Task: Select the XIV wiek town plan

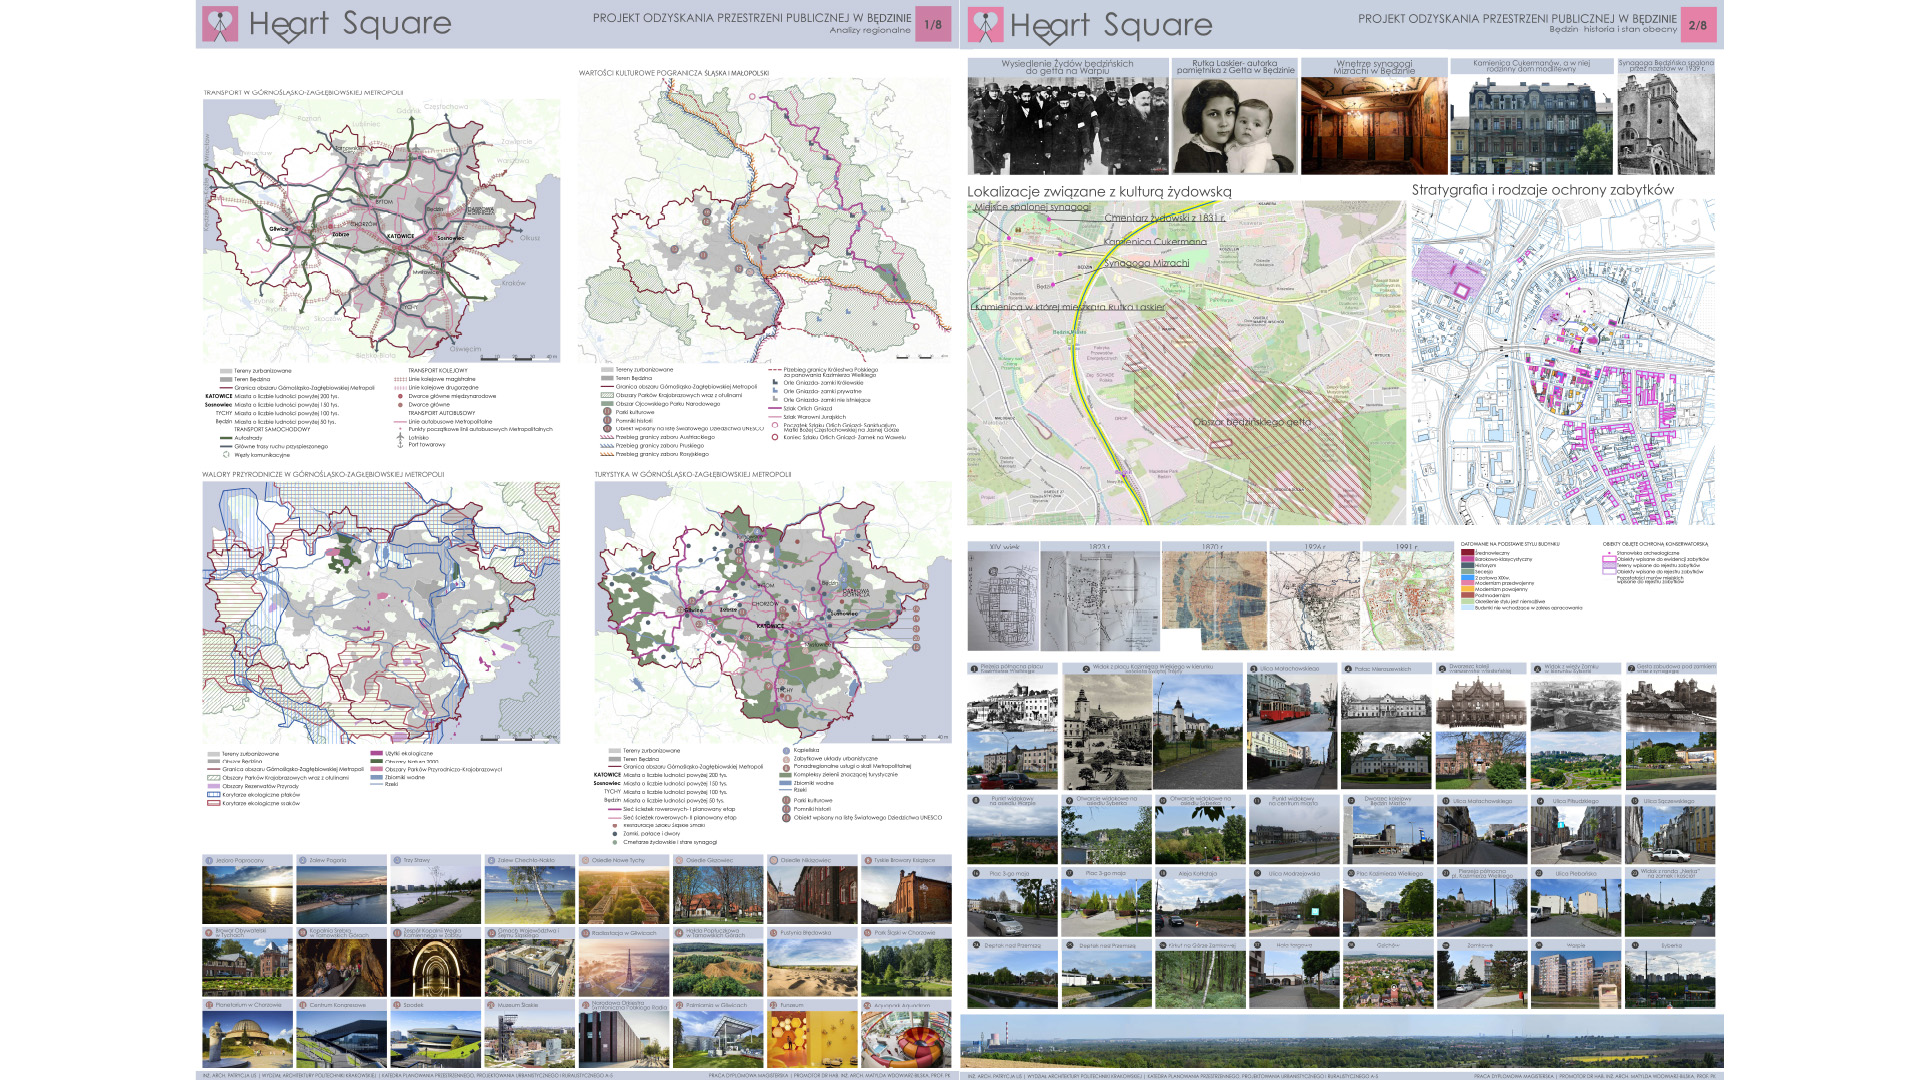Action: 1003,602
